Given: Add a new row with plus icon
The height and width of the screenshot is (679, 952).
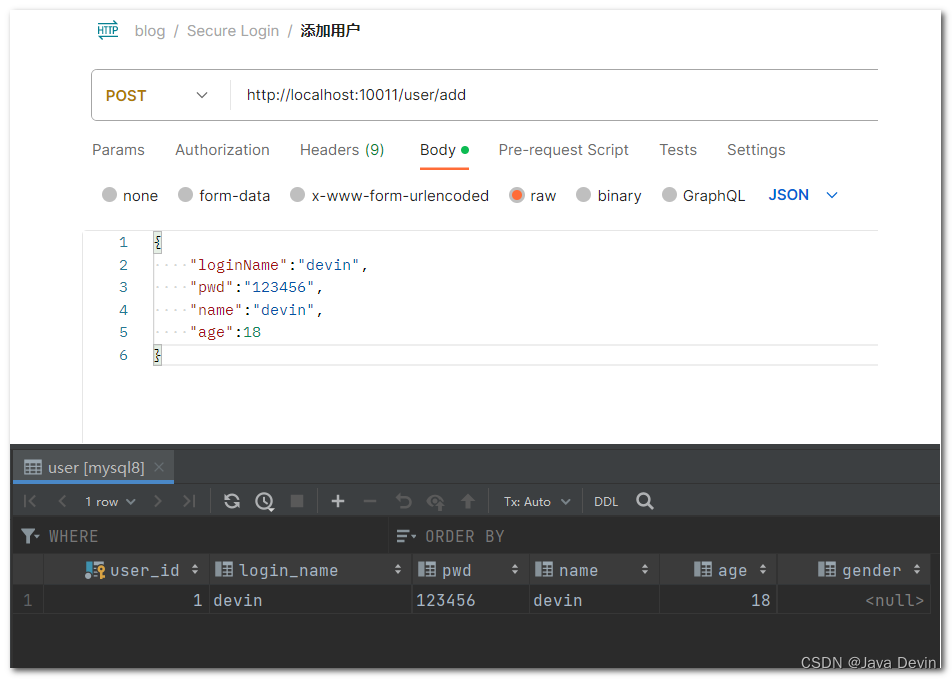Looking at the screenshot, I should (338, 501).
